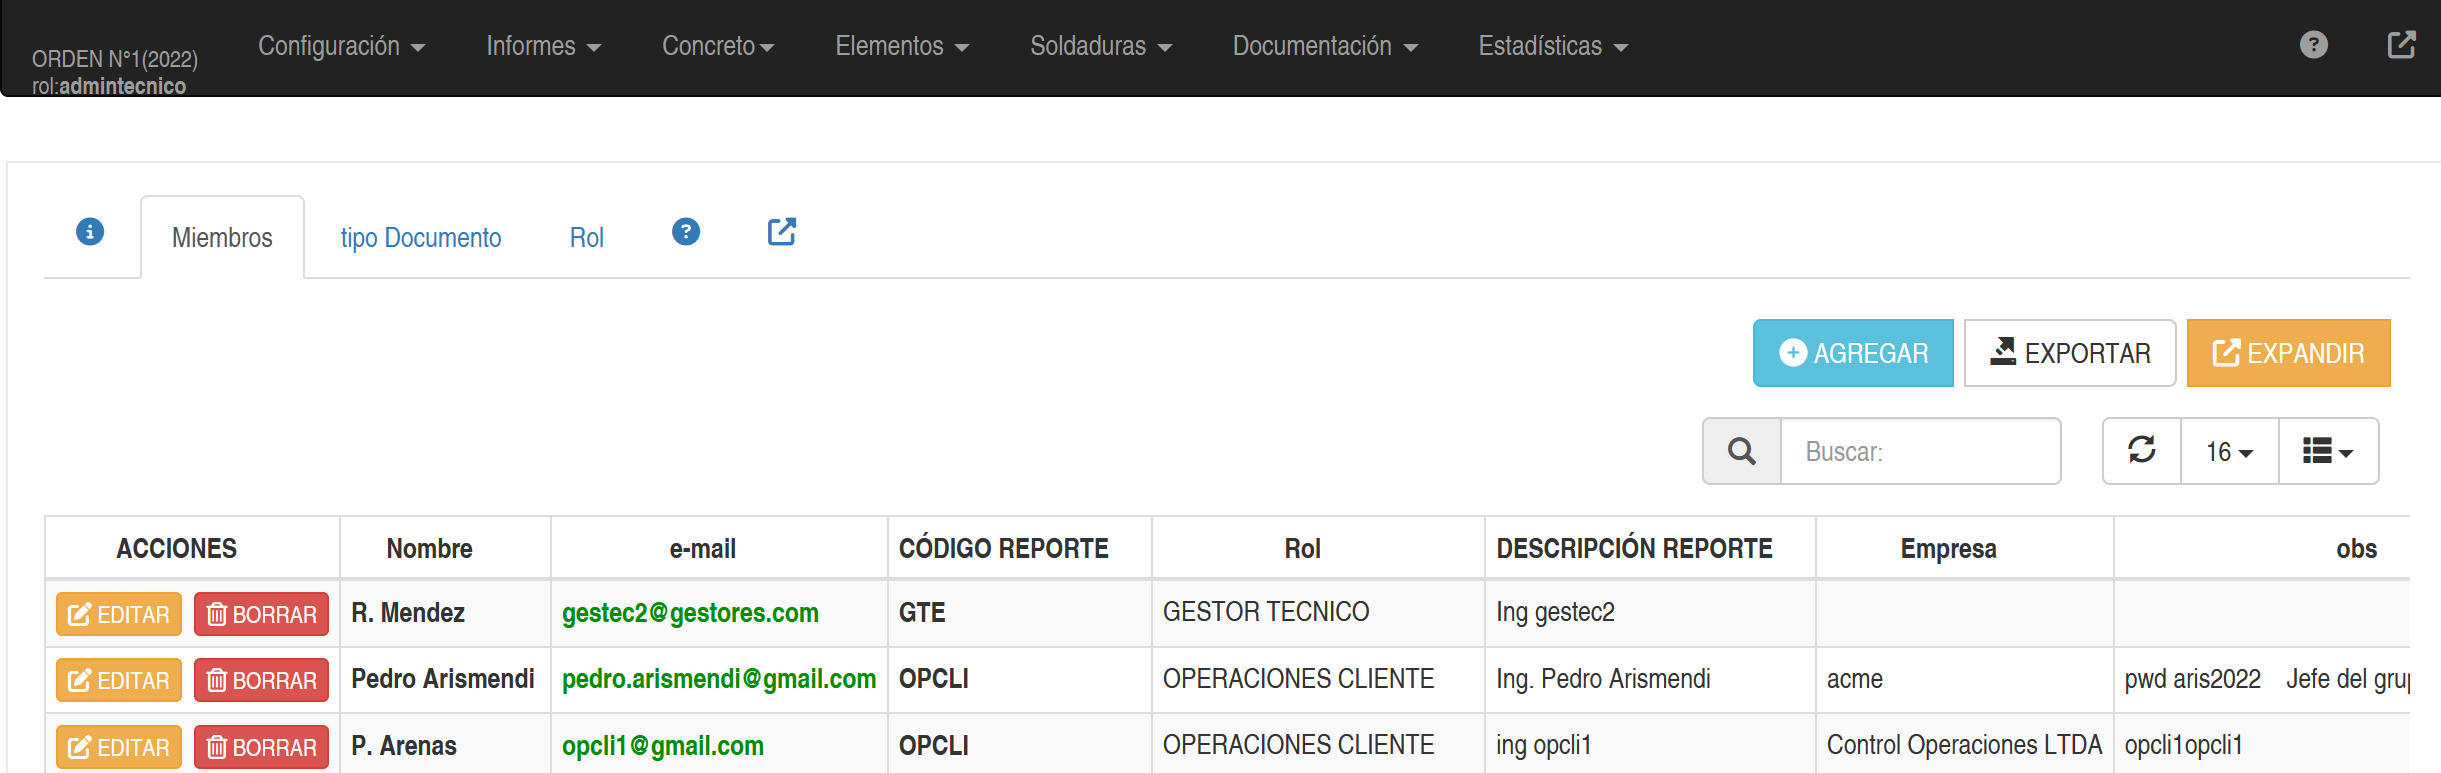The image size is (2441, 773).
Task: Open the 16 rows-per-page dropdown
Action: [x=2229, y=452]
